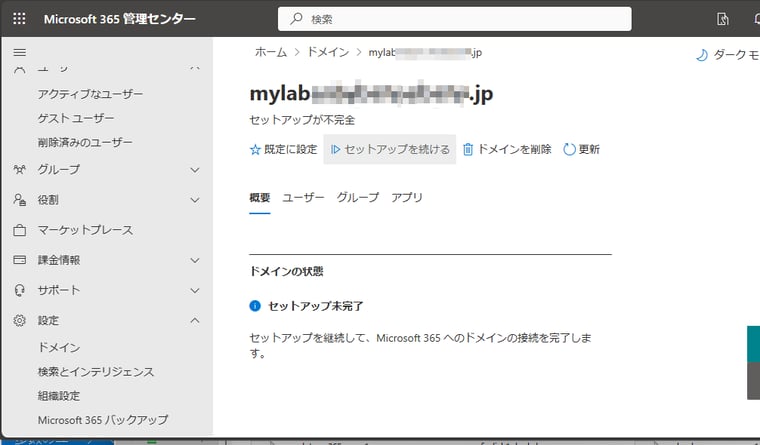760x445 pixels.
Task: Click the Microsoft 365 管理センター title
Action: 120,19
